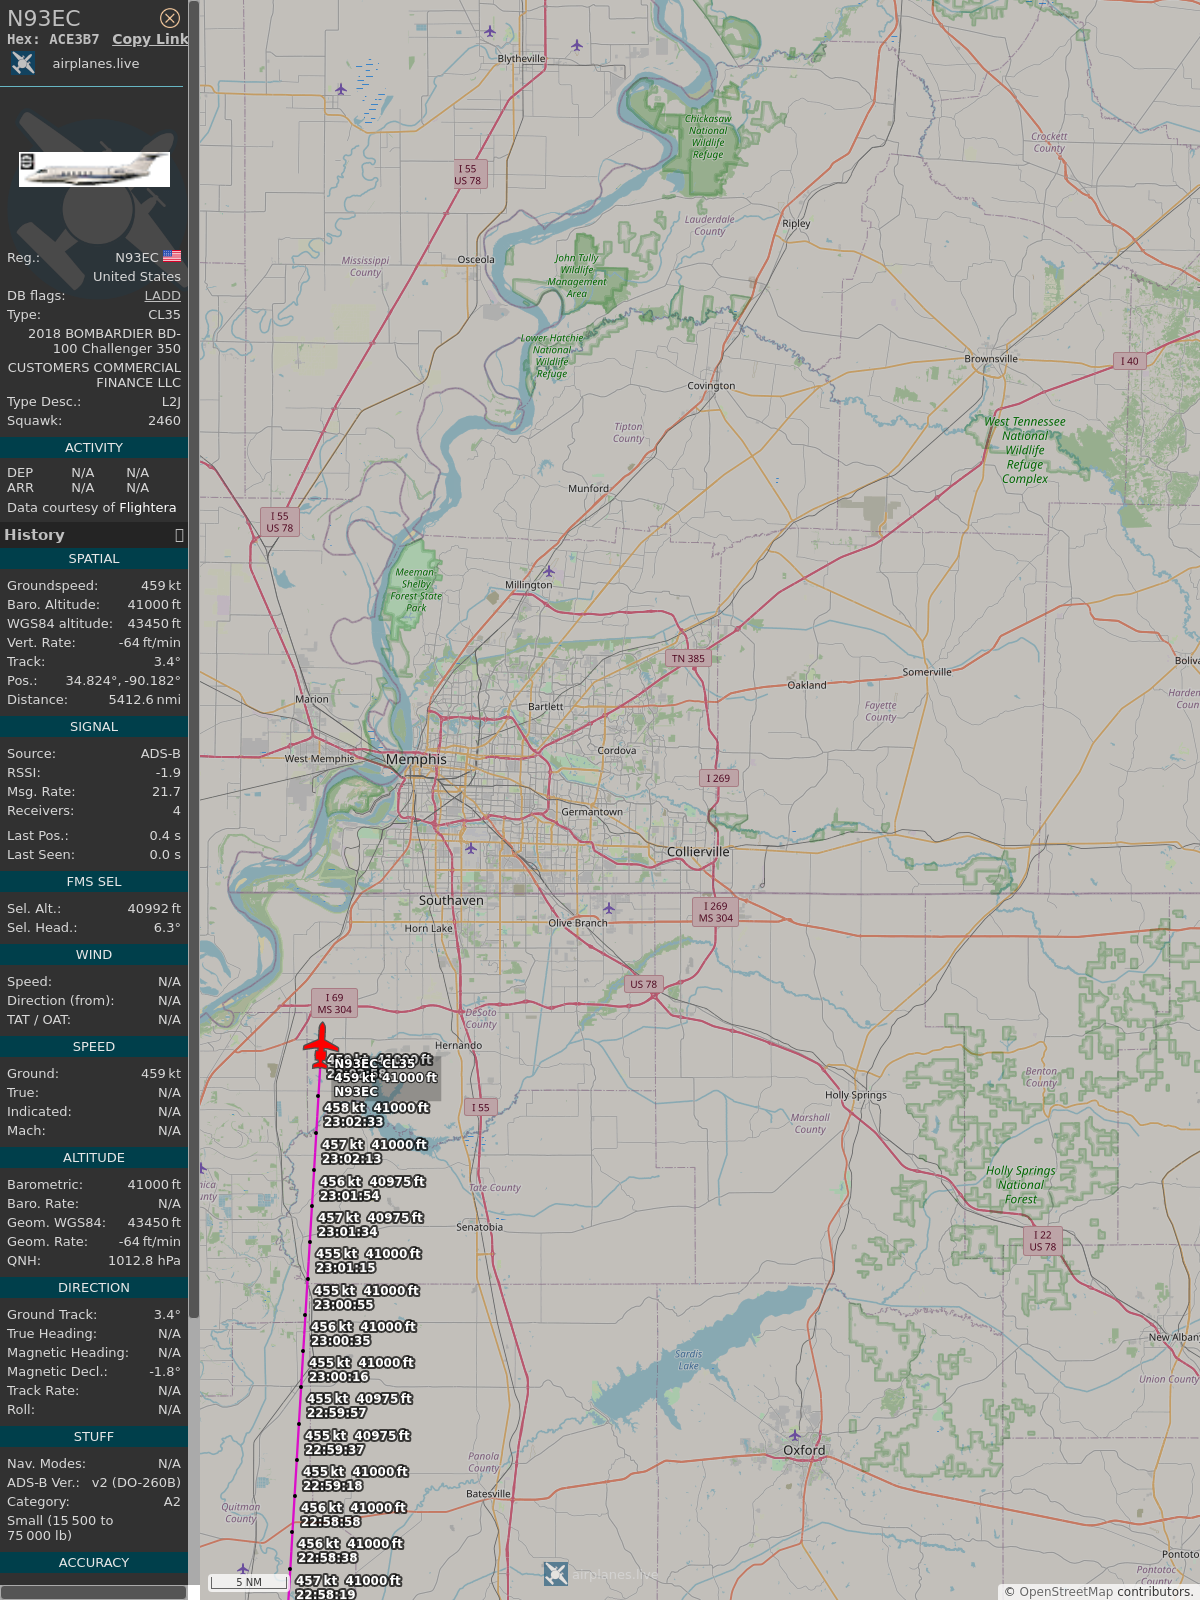
Task: Click the airplanes.live satellite logo in sidebar
Action: [23, 63]
